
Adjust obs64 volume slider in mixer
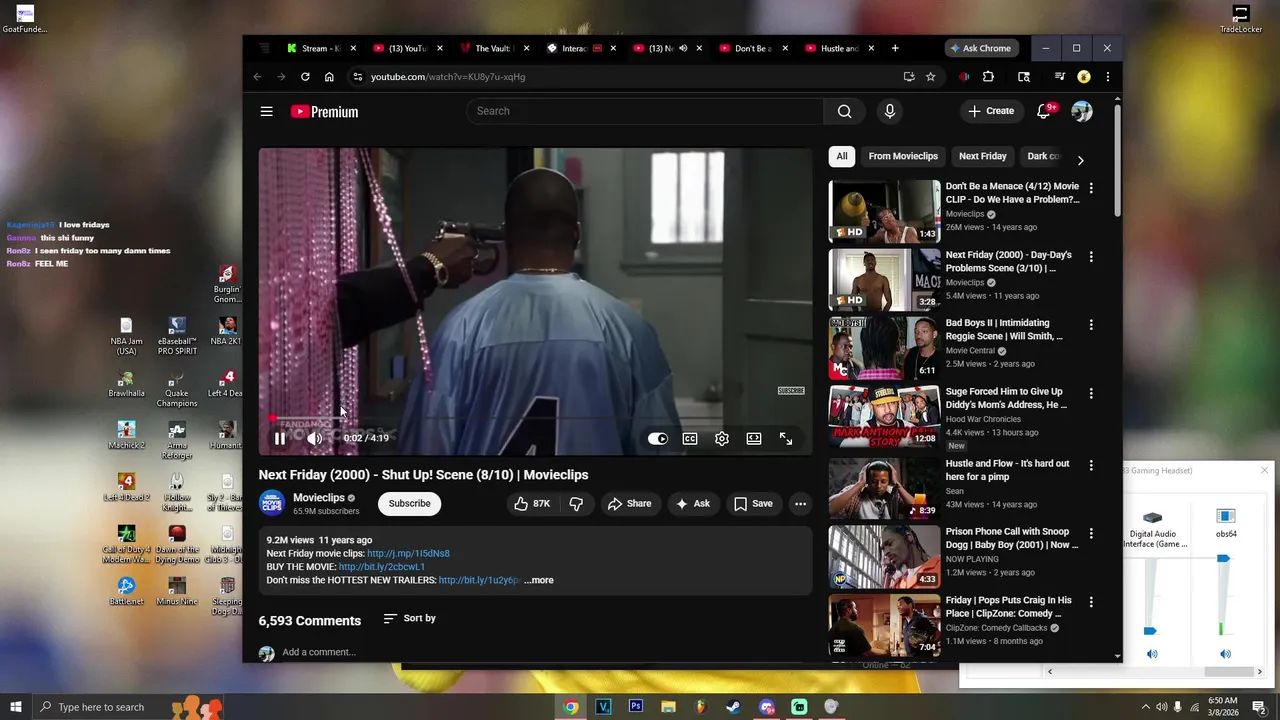(x=1222, y=559)
